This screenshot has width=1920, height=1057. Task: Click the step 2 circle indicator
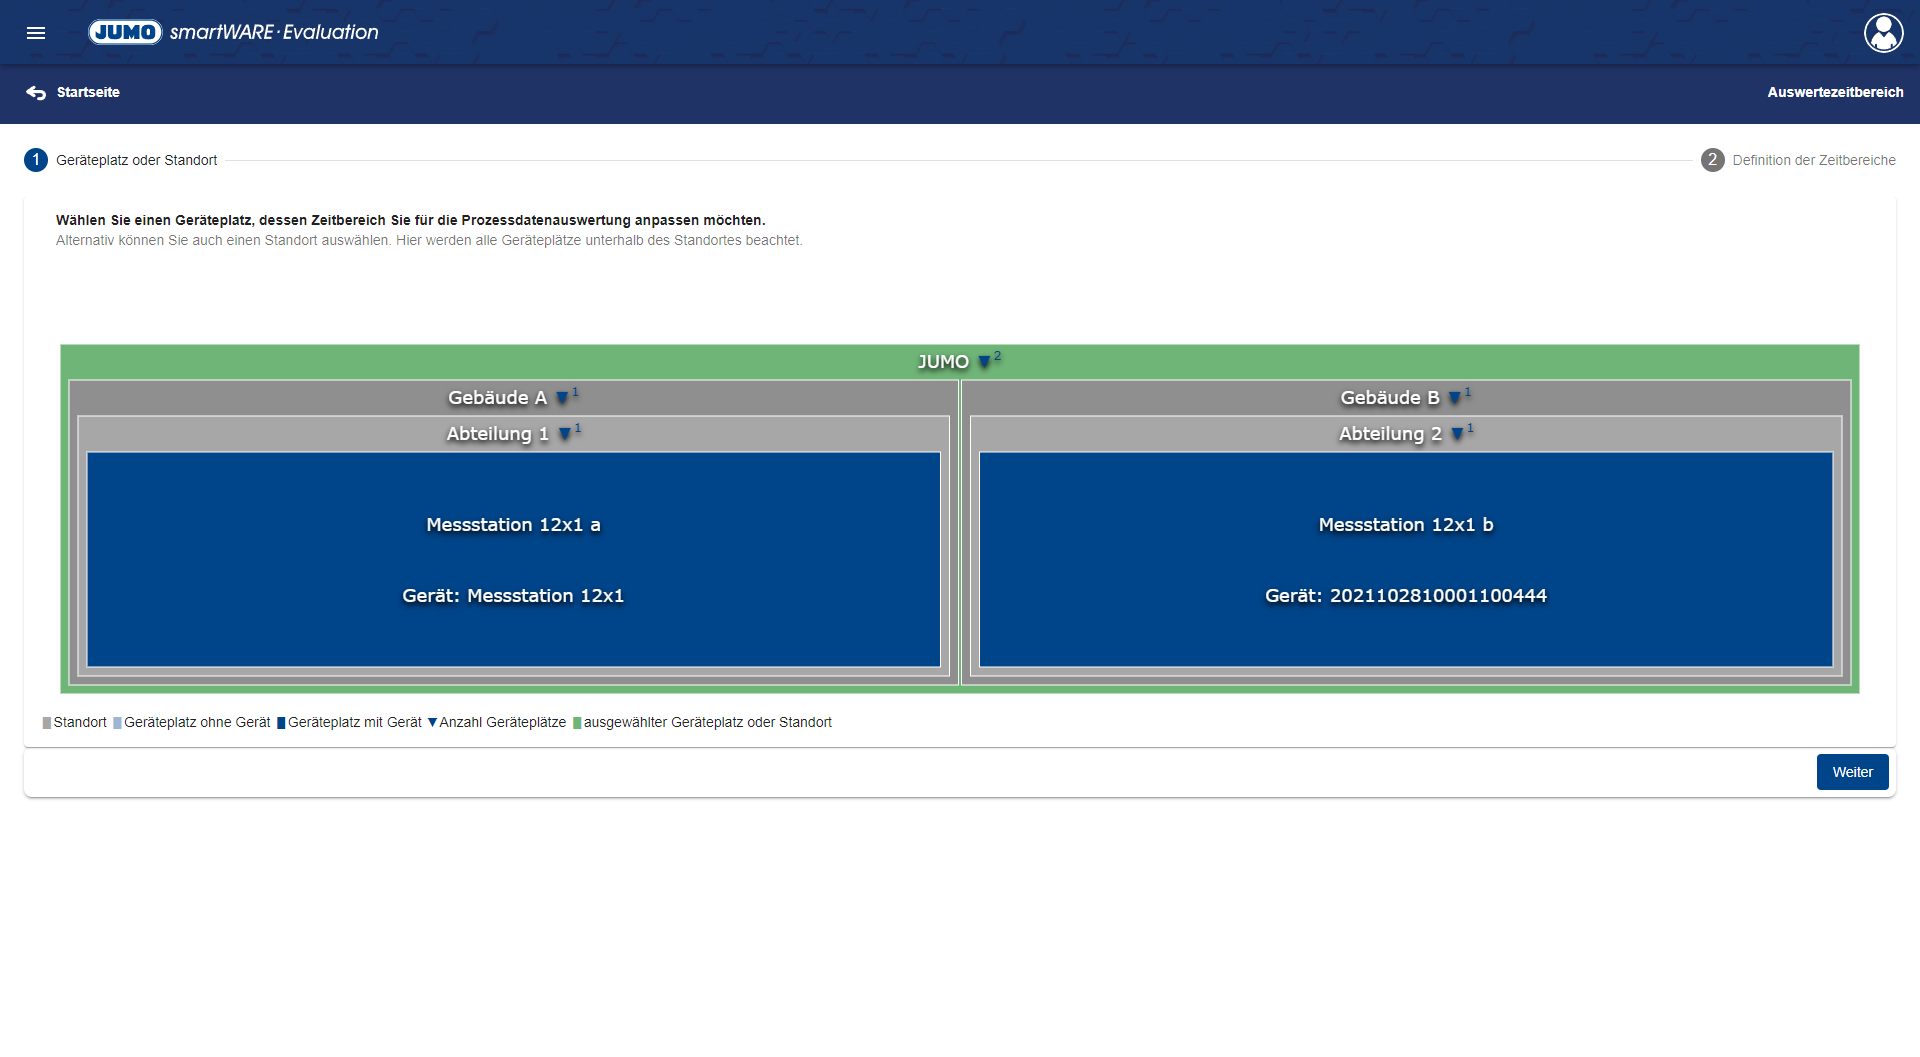(x=1712, y=160)
